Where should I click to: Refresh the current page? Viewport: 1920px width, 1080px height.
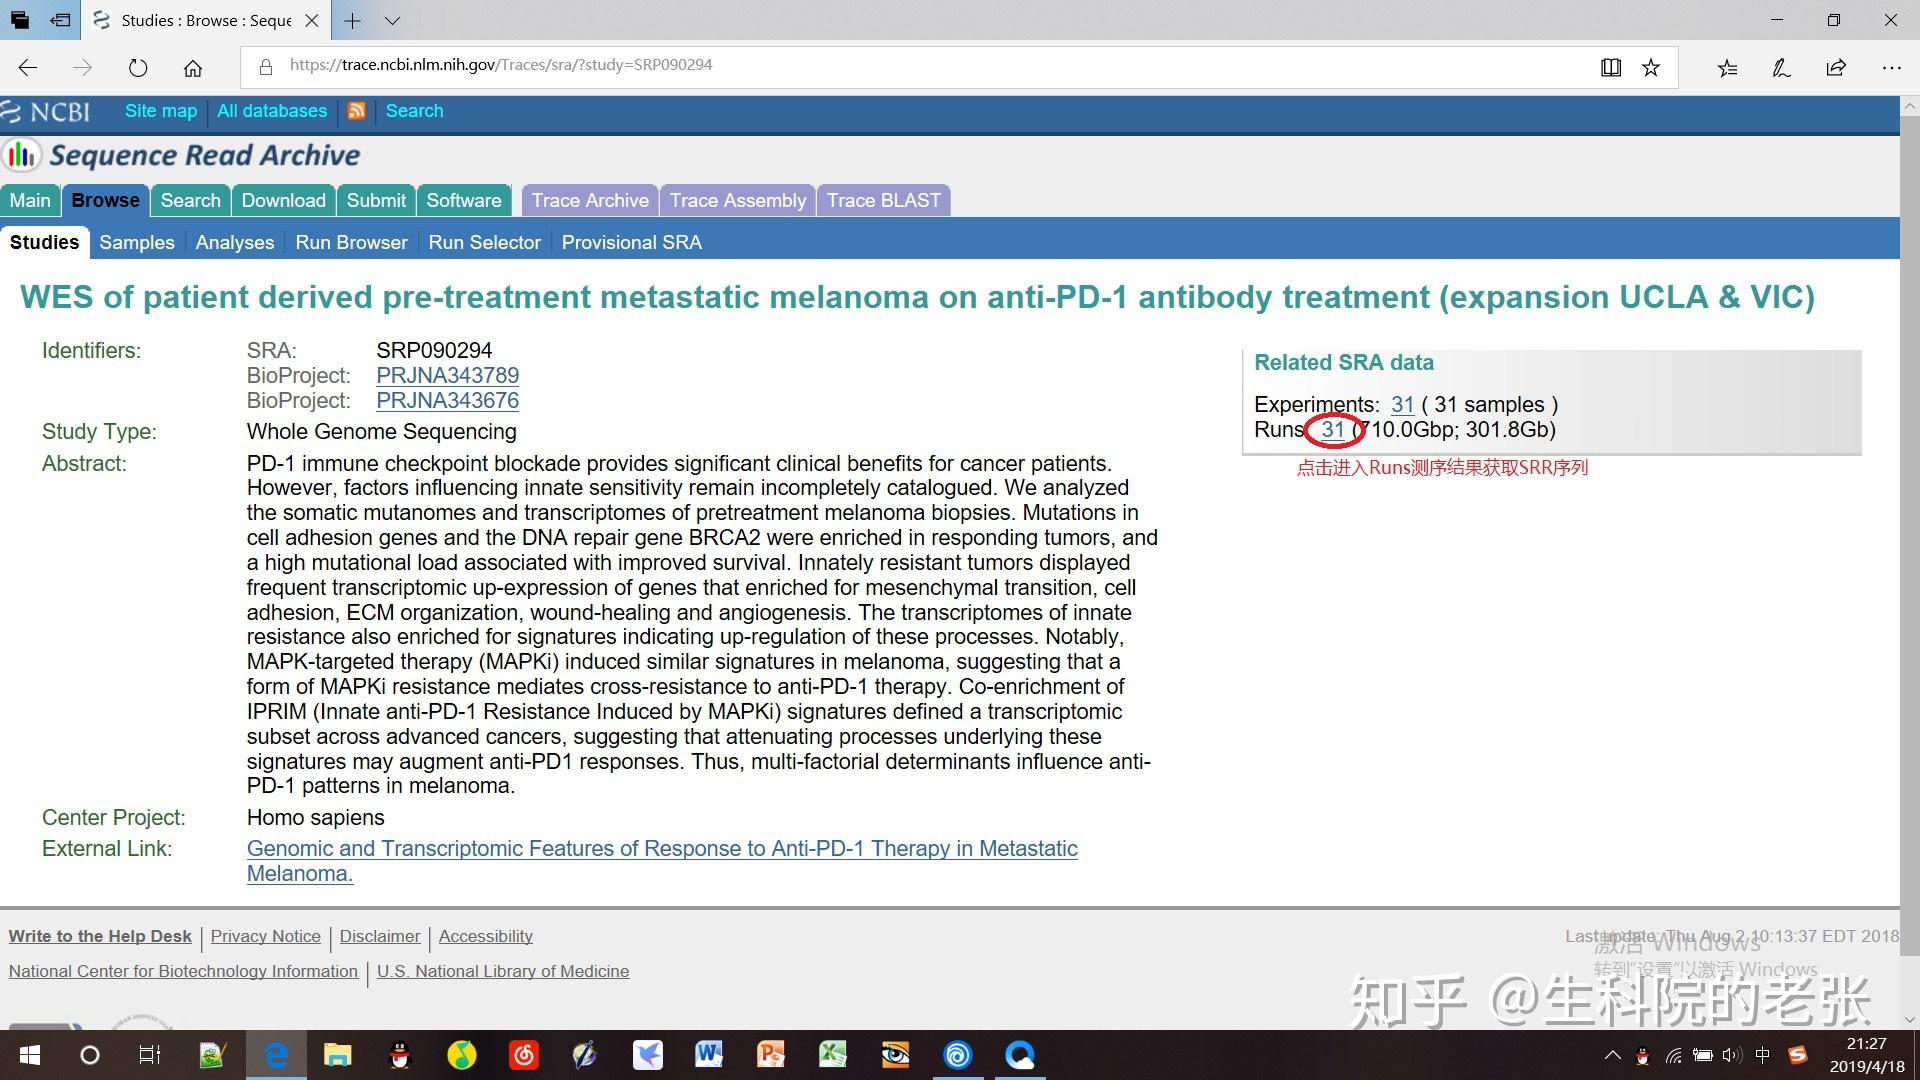click(138, 67)
